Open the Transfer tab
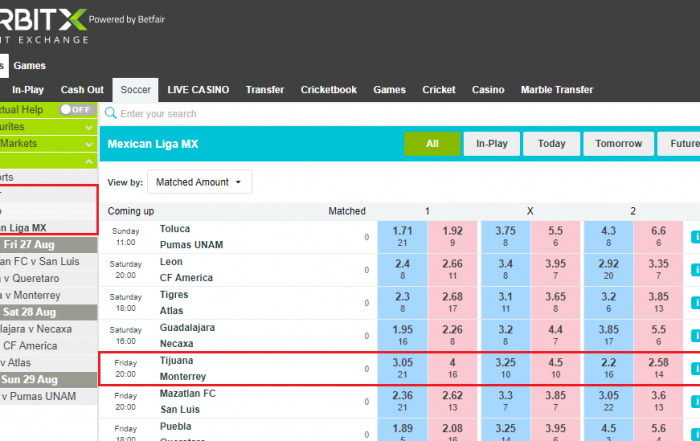Image resolution: width=700 pixels, height=441 pixels. [265, 90]
